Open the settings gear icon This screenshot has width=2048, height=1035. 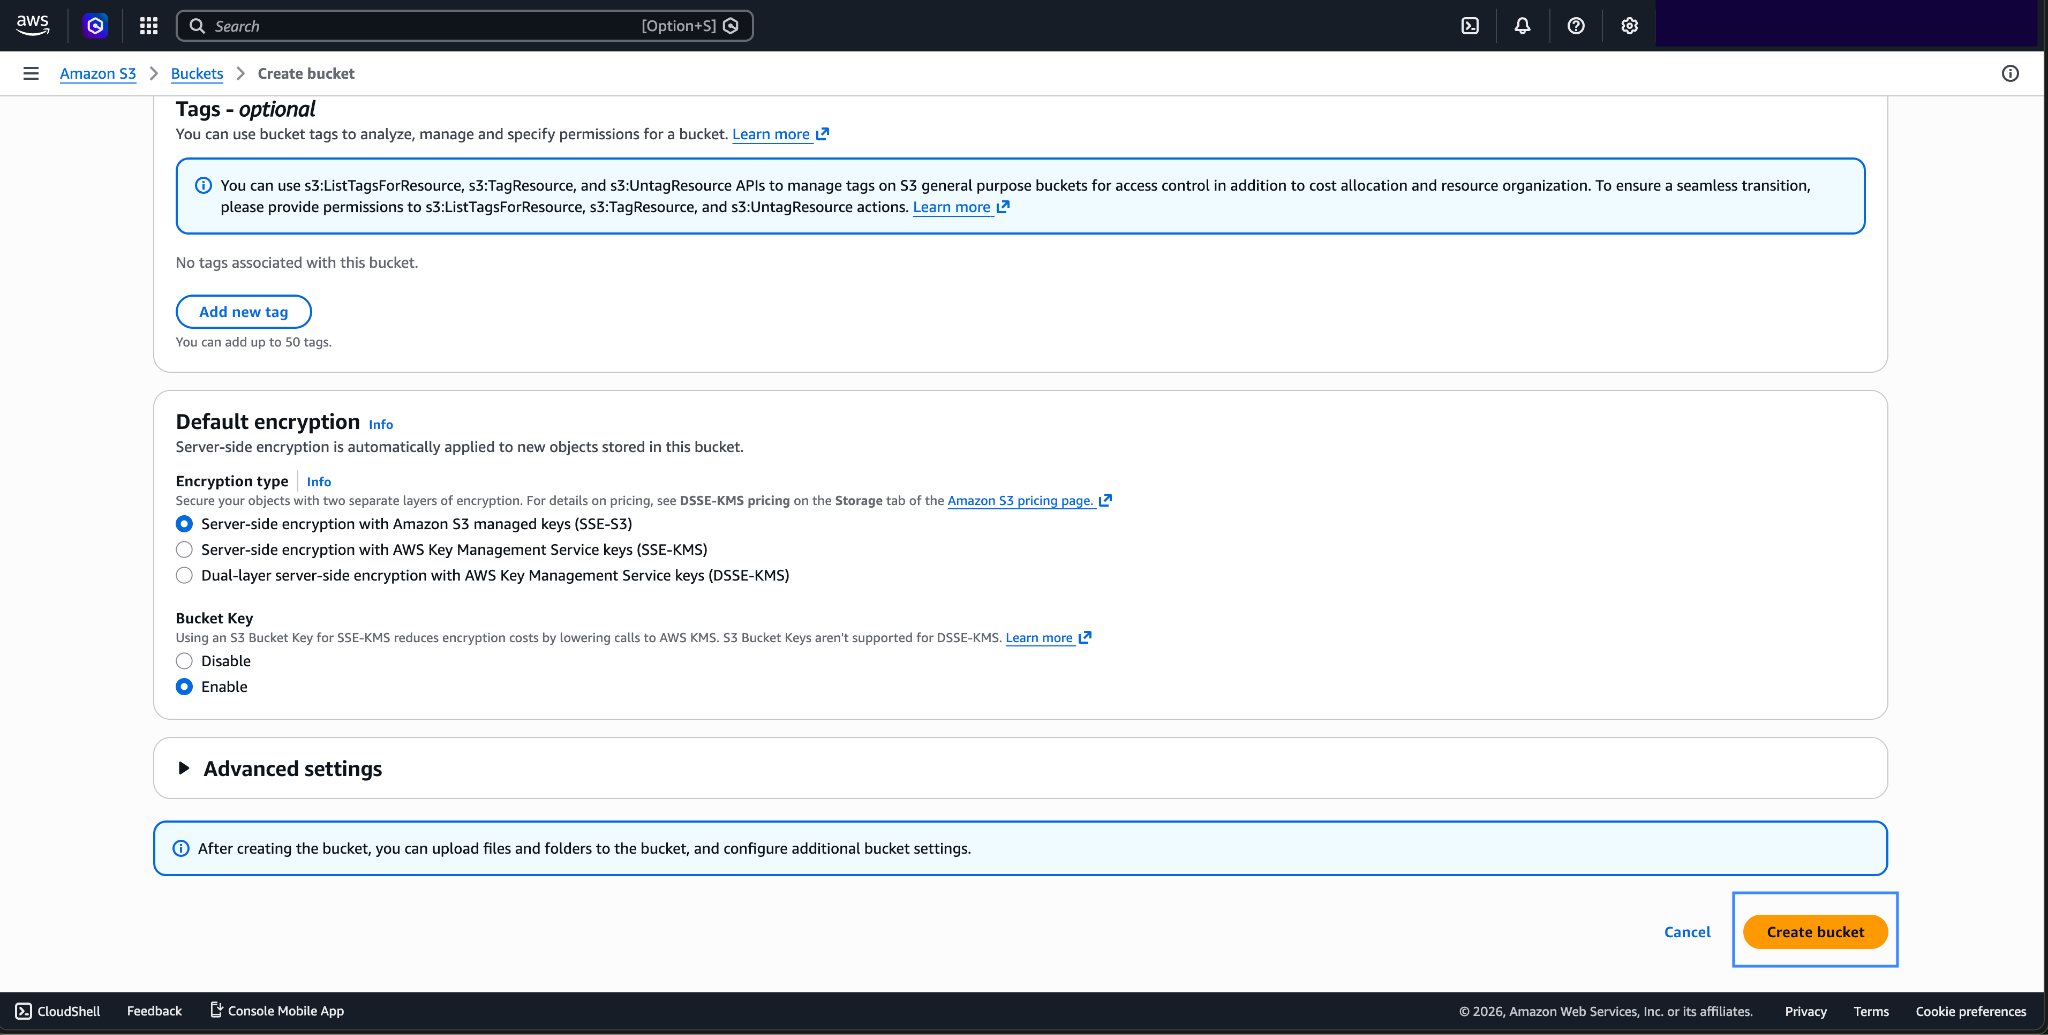(x=1629, y=26)
